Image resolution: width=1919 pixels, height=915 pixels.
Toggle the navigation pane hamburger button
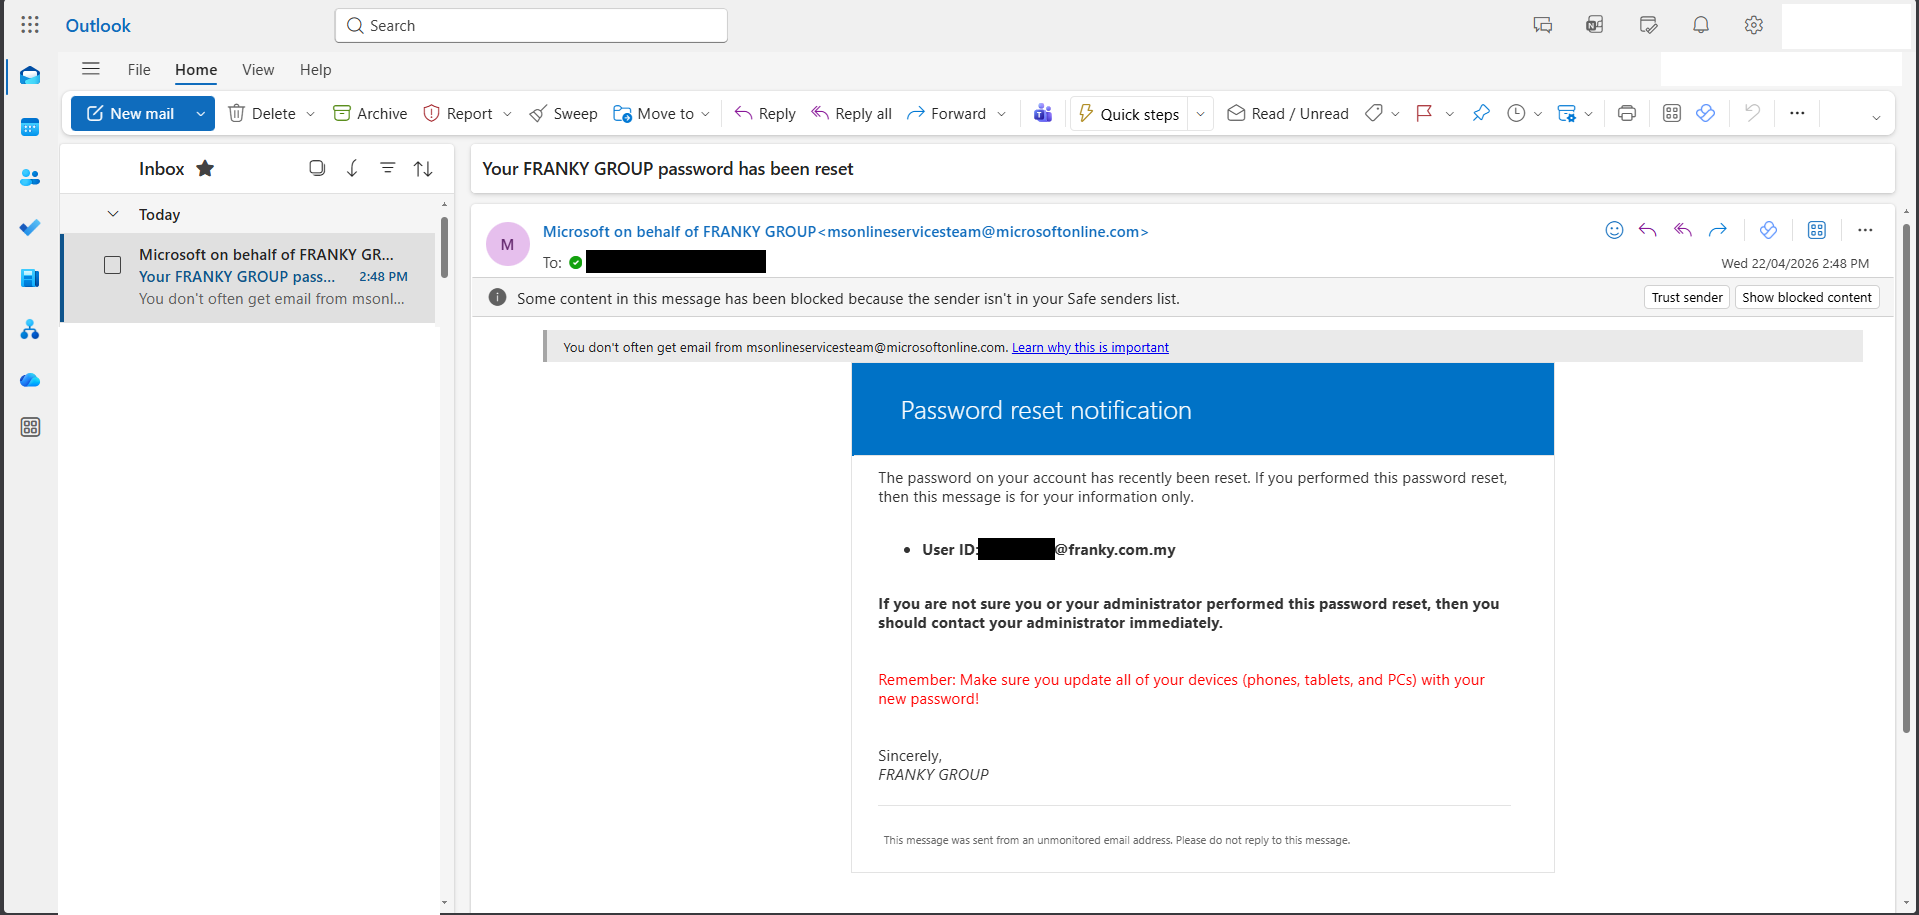[x=91, y=69]
